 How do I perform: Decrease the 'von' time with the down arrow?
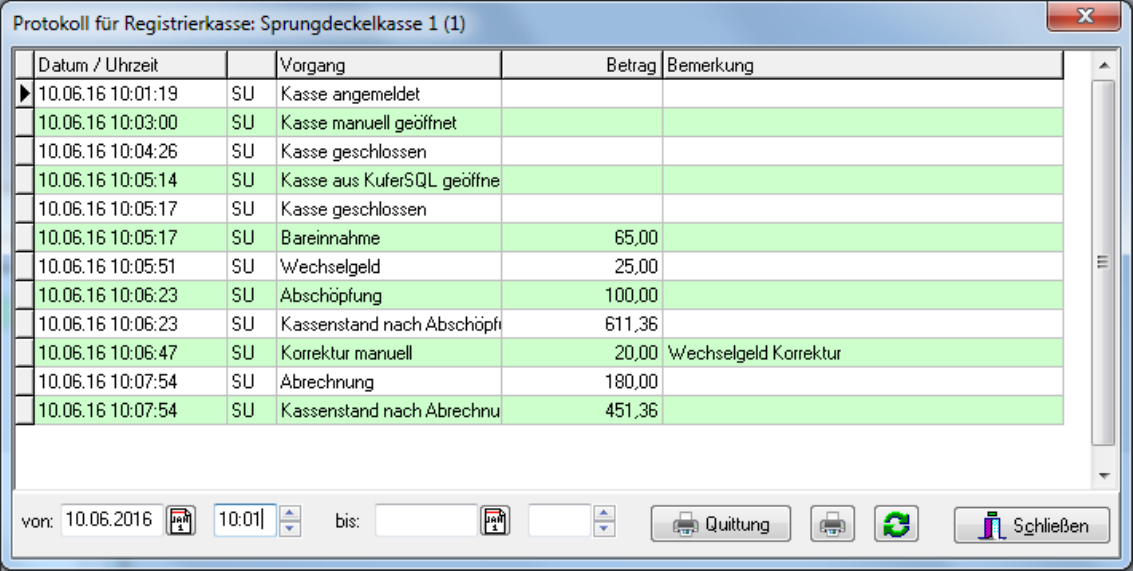click(x=290, y=528)
